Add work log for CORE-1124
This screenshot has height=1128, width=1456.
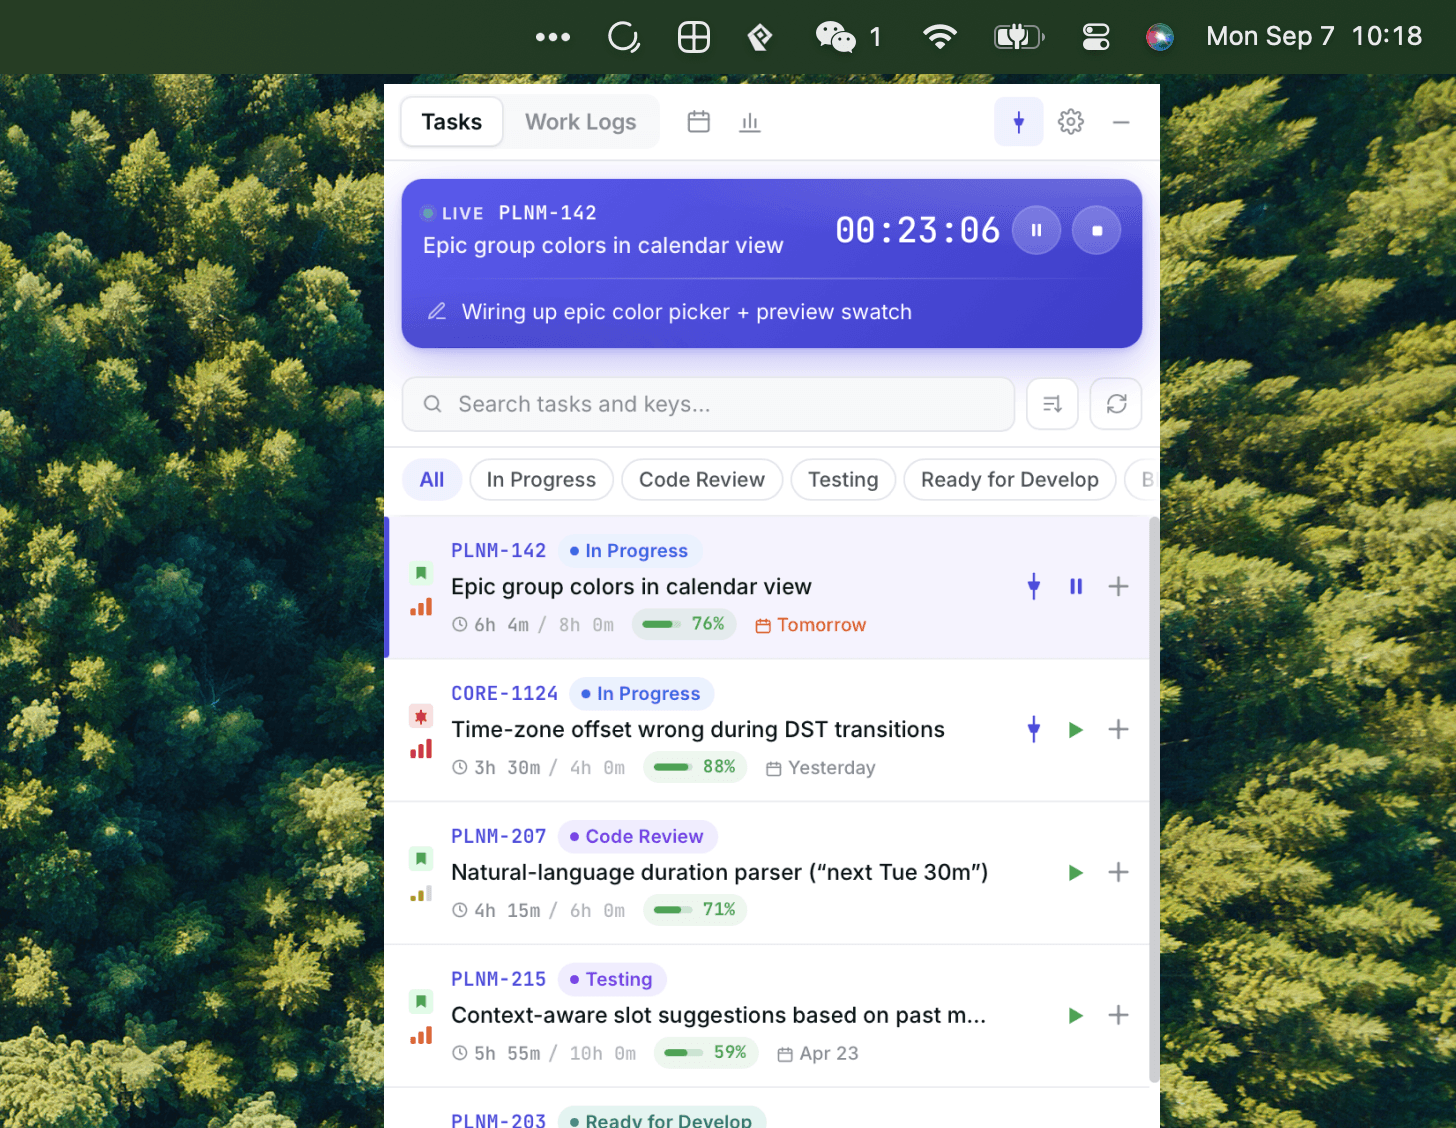tap(1119, 730)
